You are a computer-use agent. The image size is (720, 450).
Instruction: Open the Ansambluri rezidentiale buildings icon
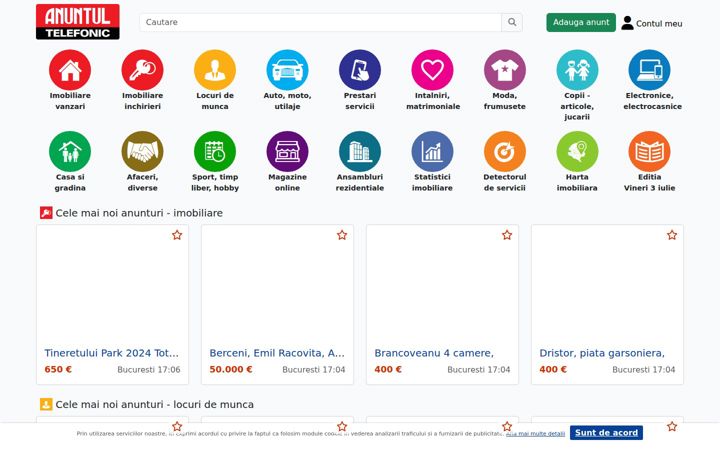(360, 152)
